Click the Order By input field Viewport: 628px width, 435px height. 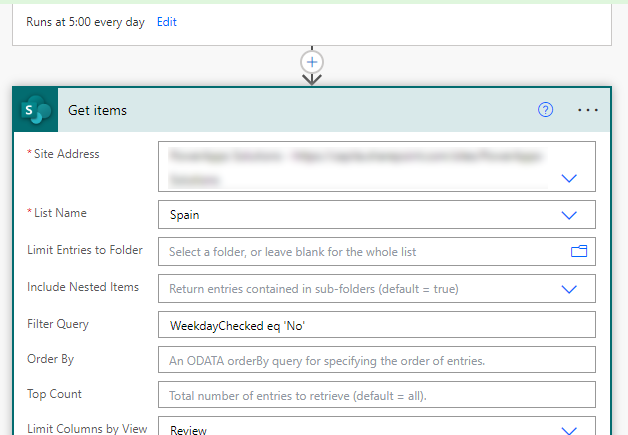pyautogui.click(x=376, y=360)
